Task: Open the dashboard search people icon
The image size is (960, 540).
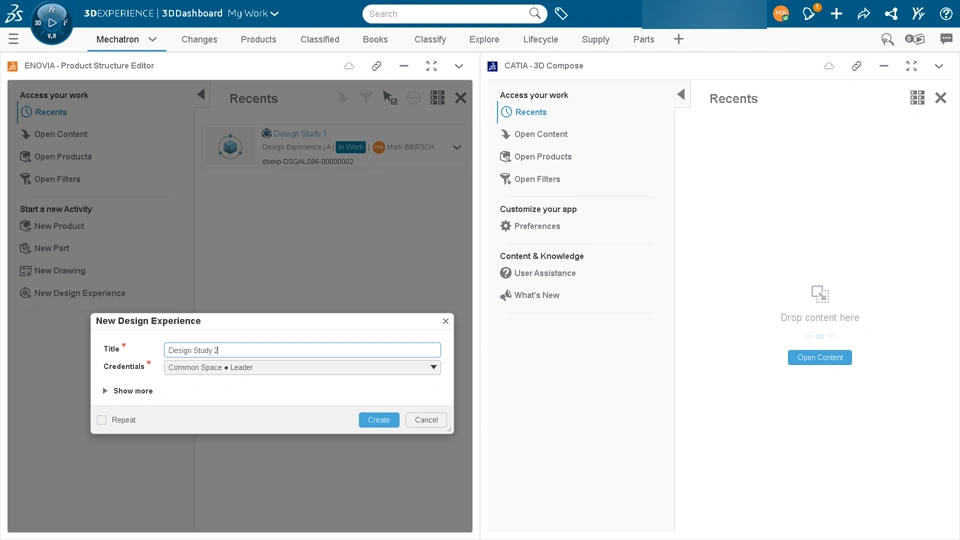Action: pyautogui.click(x=887, y=39)
